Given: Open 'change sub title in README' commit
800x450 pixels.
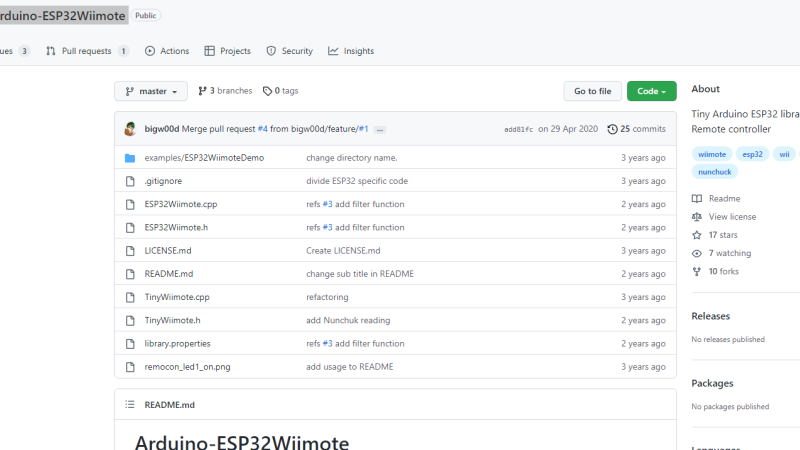Looking at the screenshot, I should [360, 274].
